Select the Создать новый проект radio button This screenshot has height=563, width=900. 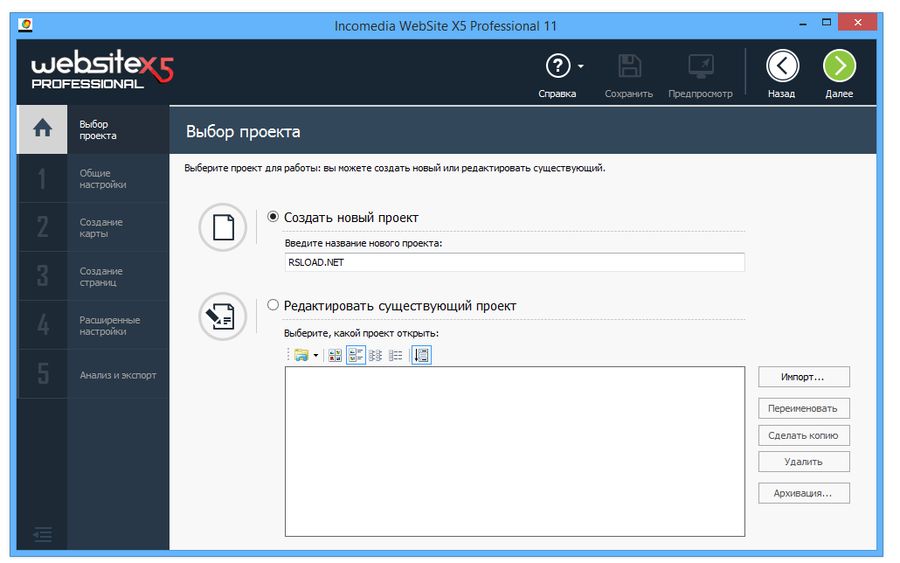(273, 217)
